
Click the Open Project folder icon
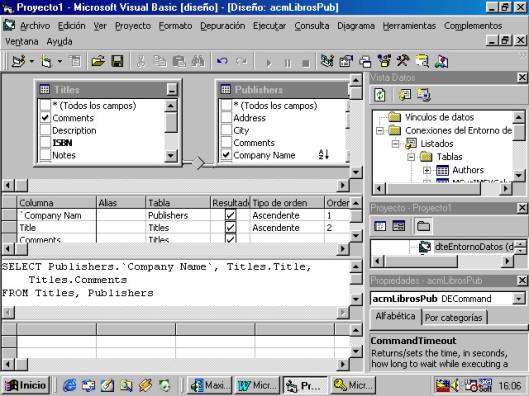coord(98,61)
